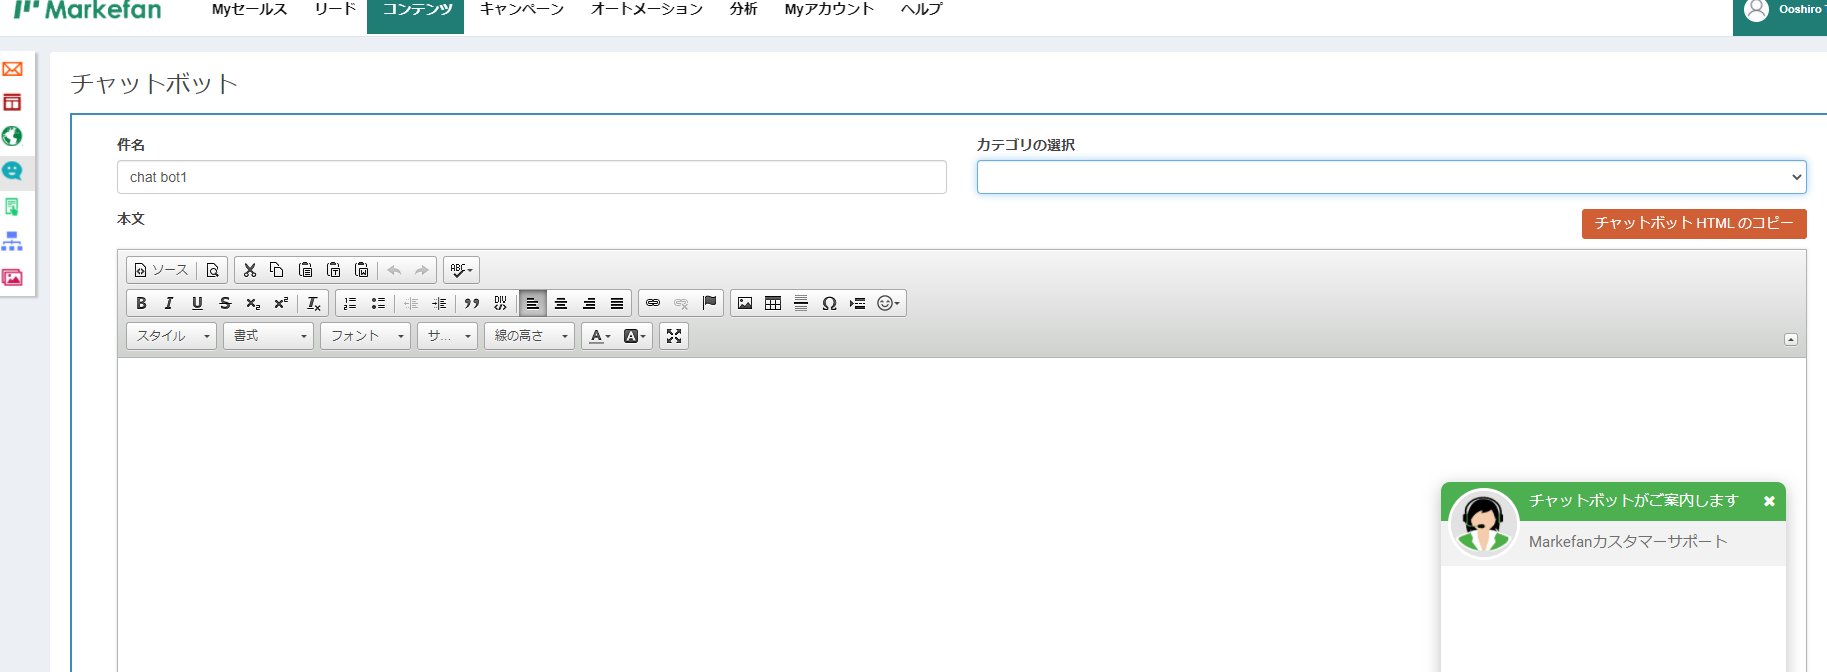This screenshot has width=1827, height=672.
Task: Open the green globe icon in the sidebar
Action: (13, 136)
